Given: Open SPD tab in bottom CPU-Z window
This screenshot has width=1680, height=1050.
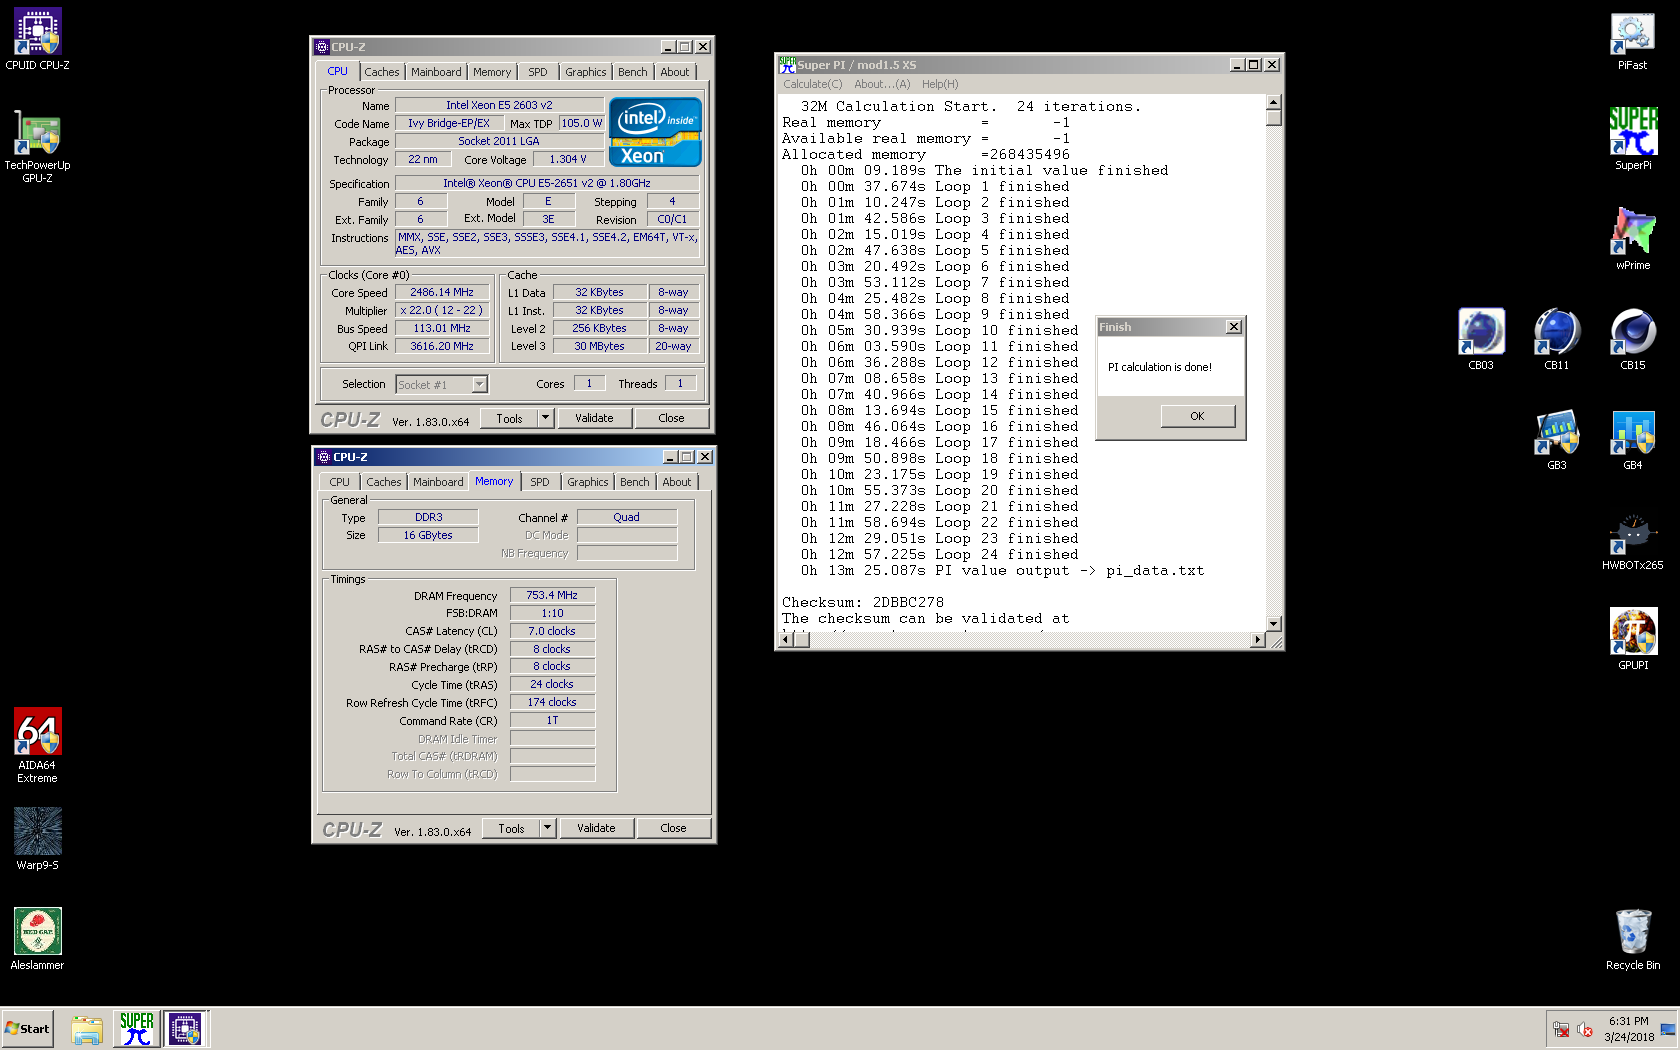Looking at the screenshot, I should (x=540, y=482).
